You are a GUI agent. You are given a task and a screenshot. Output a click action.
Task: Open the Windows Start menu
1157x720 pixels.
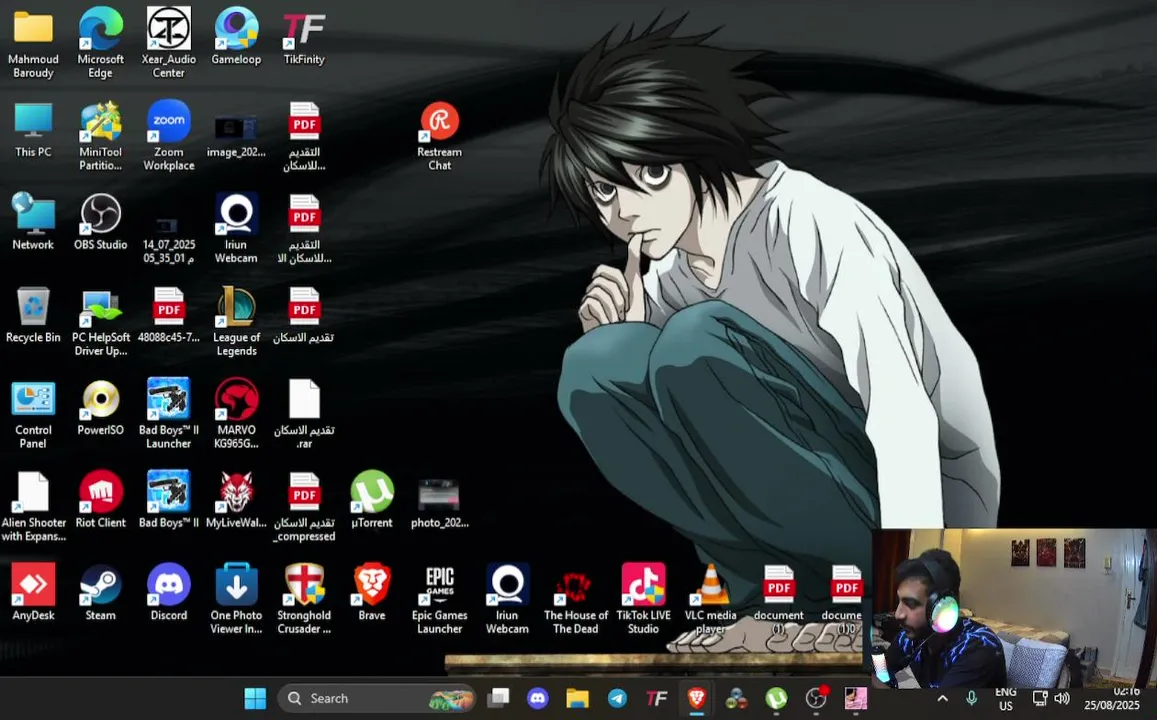pos(255,698)
